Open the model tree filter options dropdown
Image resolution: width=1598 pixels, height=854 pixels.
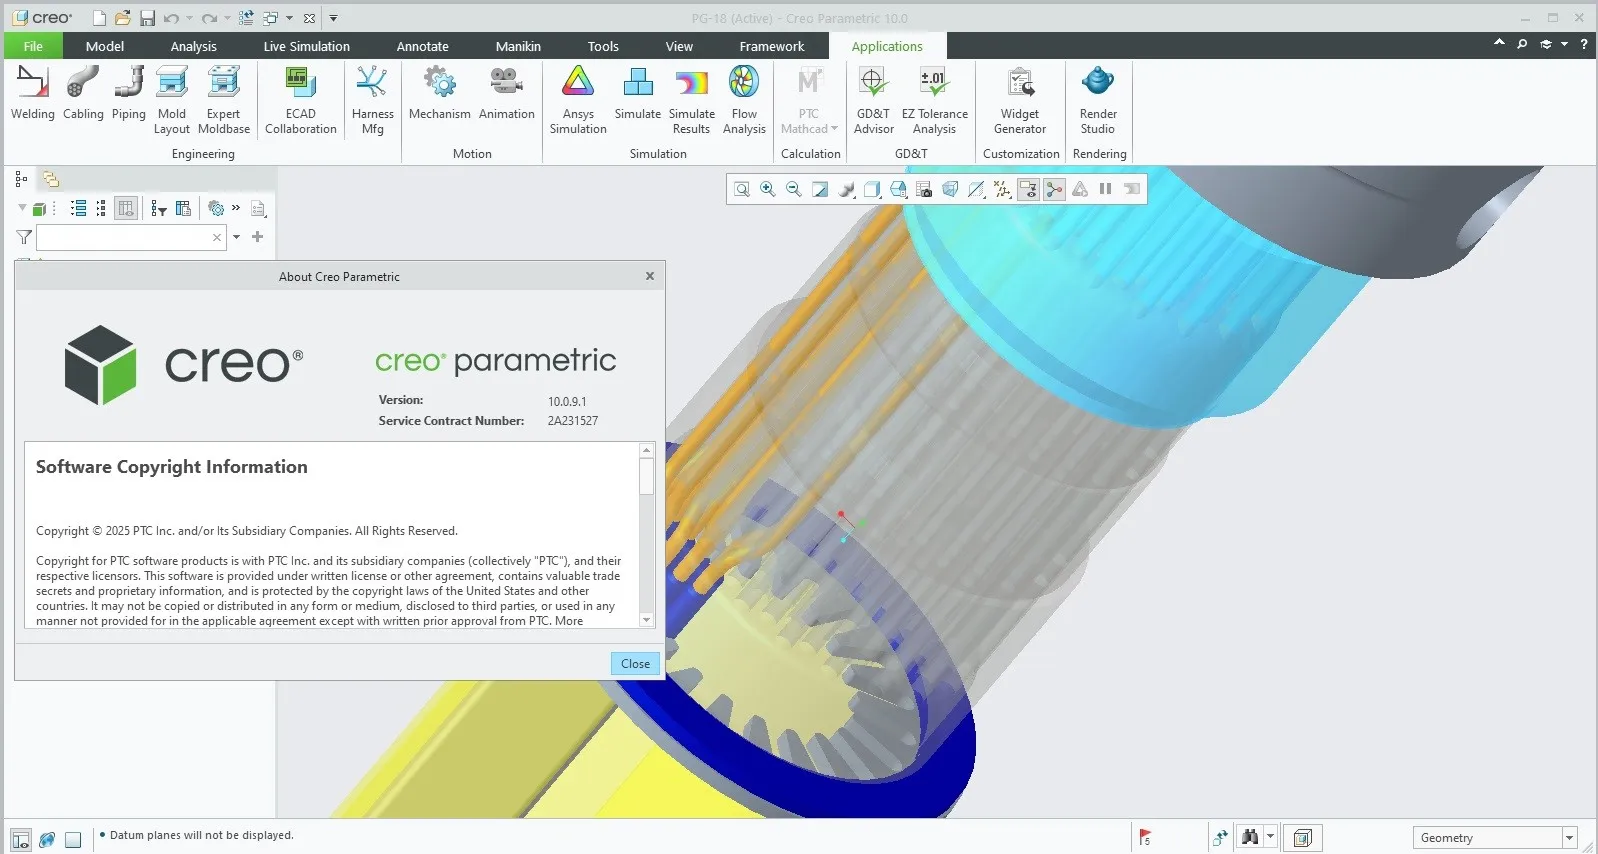pyautogui.click(x=237, y=237)
